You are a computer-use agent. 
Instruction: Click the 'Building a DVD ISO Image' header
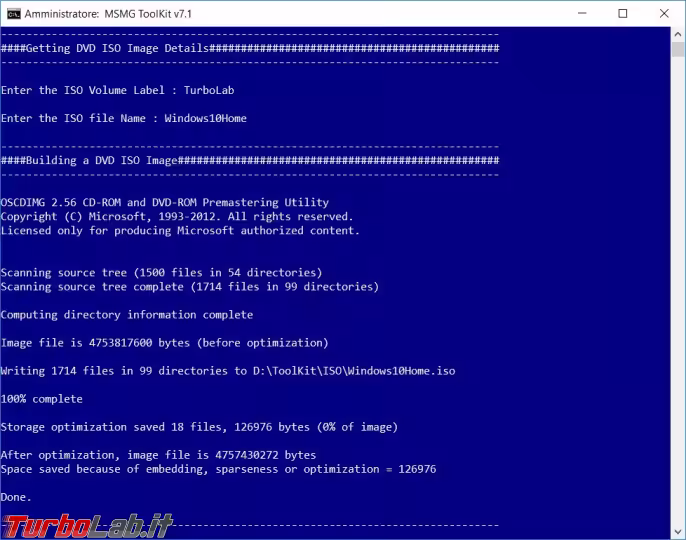[x=102, y=160]
